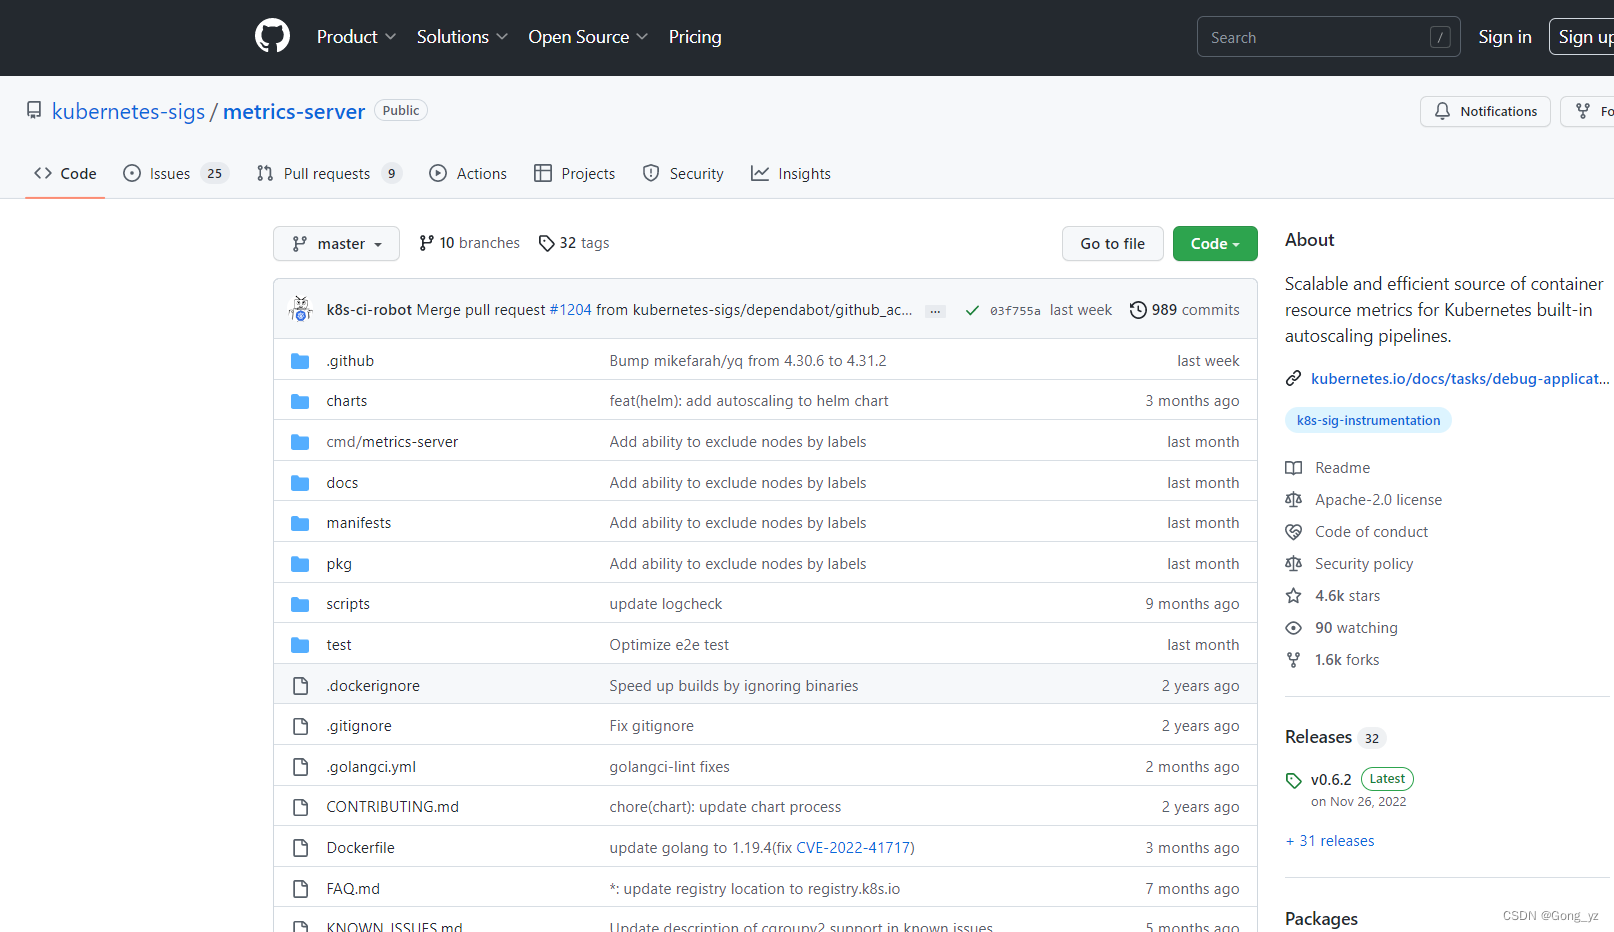Open 'Bump mikefarah/yq from 4.30.6' commit

tap(748, 361)
